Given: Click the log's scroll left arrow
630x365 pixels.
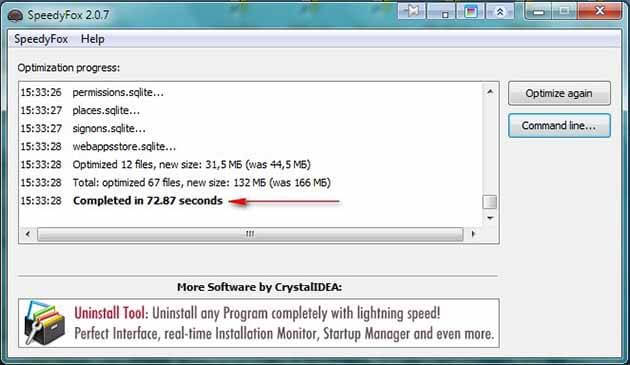Looking at the screenshot, I should [28, 234].
